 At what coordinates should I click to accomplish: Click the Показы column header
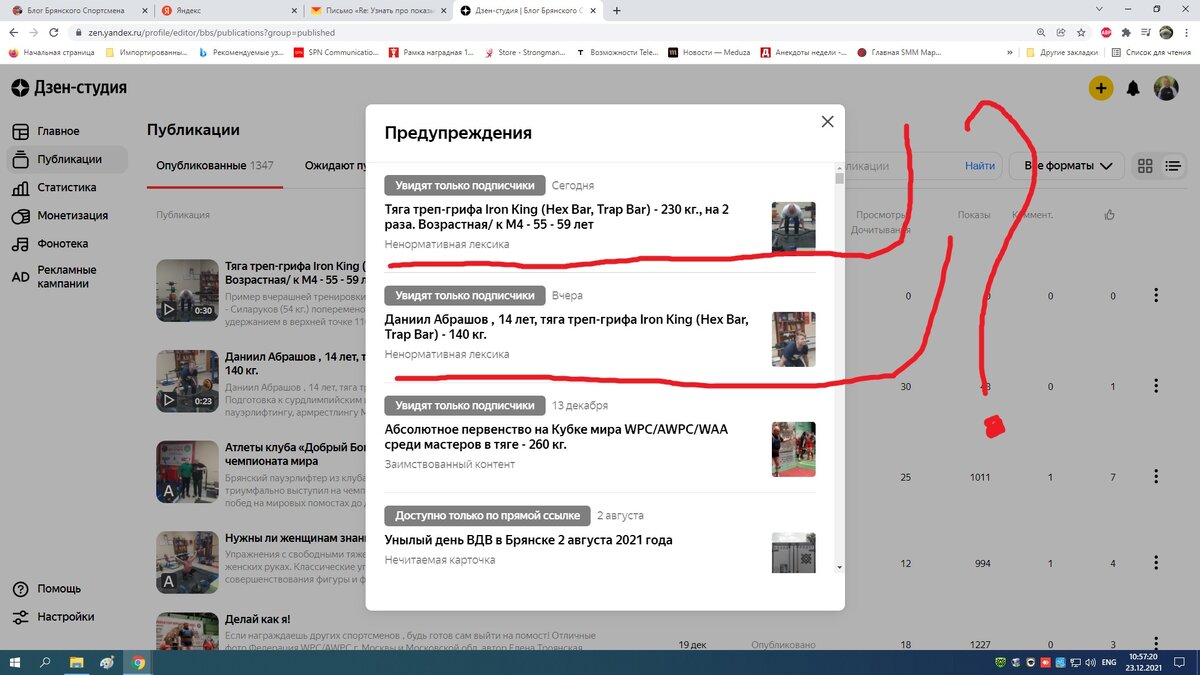pyautogui.click(x=974, y=215)
